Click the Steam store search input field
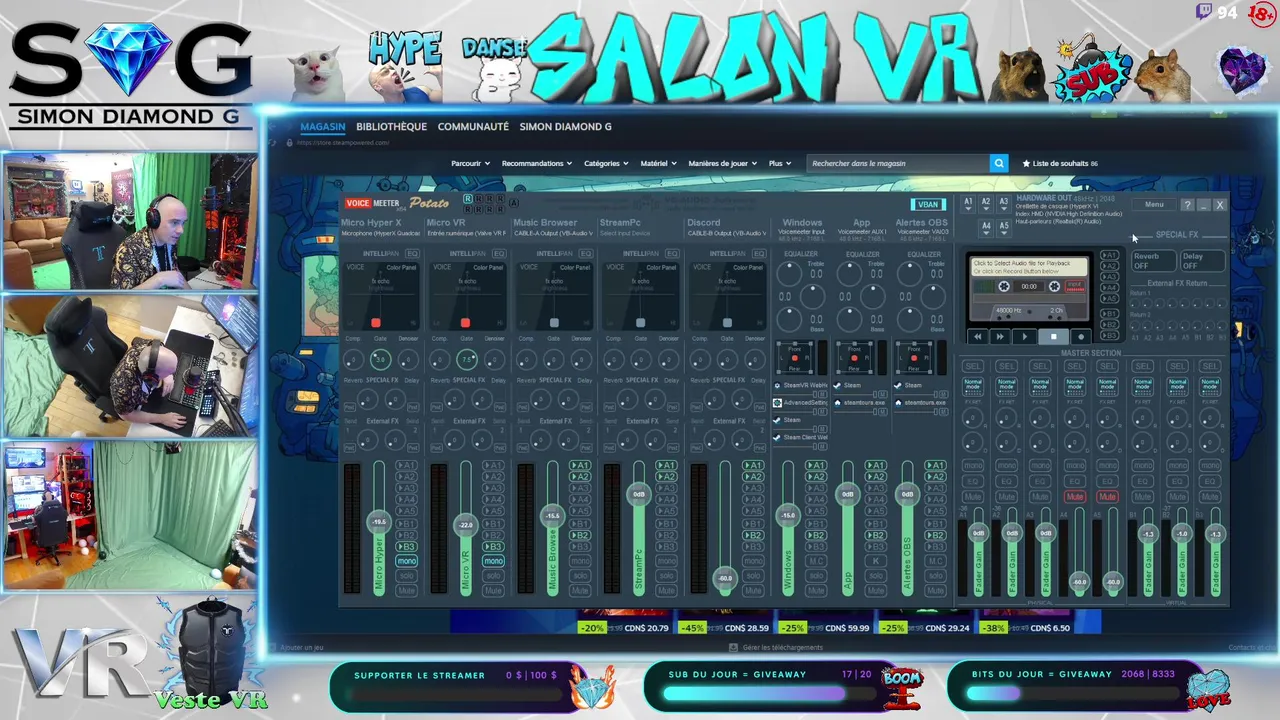1280x720 pixels. (898, 163)
